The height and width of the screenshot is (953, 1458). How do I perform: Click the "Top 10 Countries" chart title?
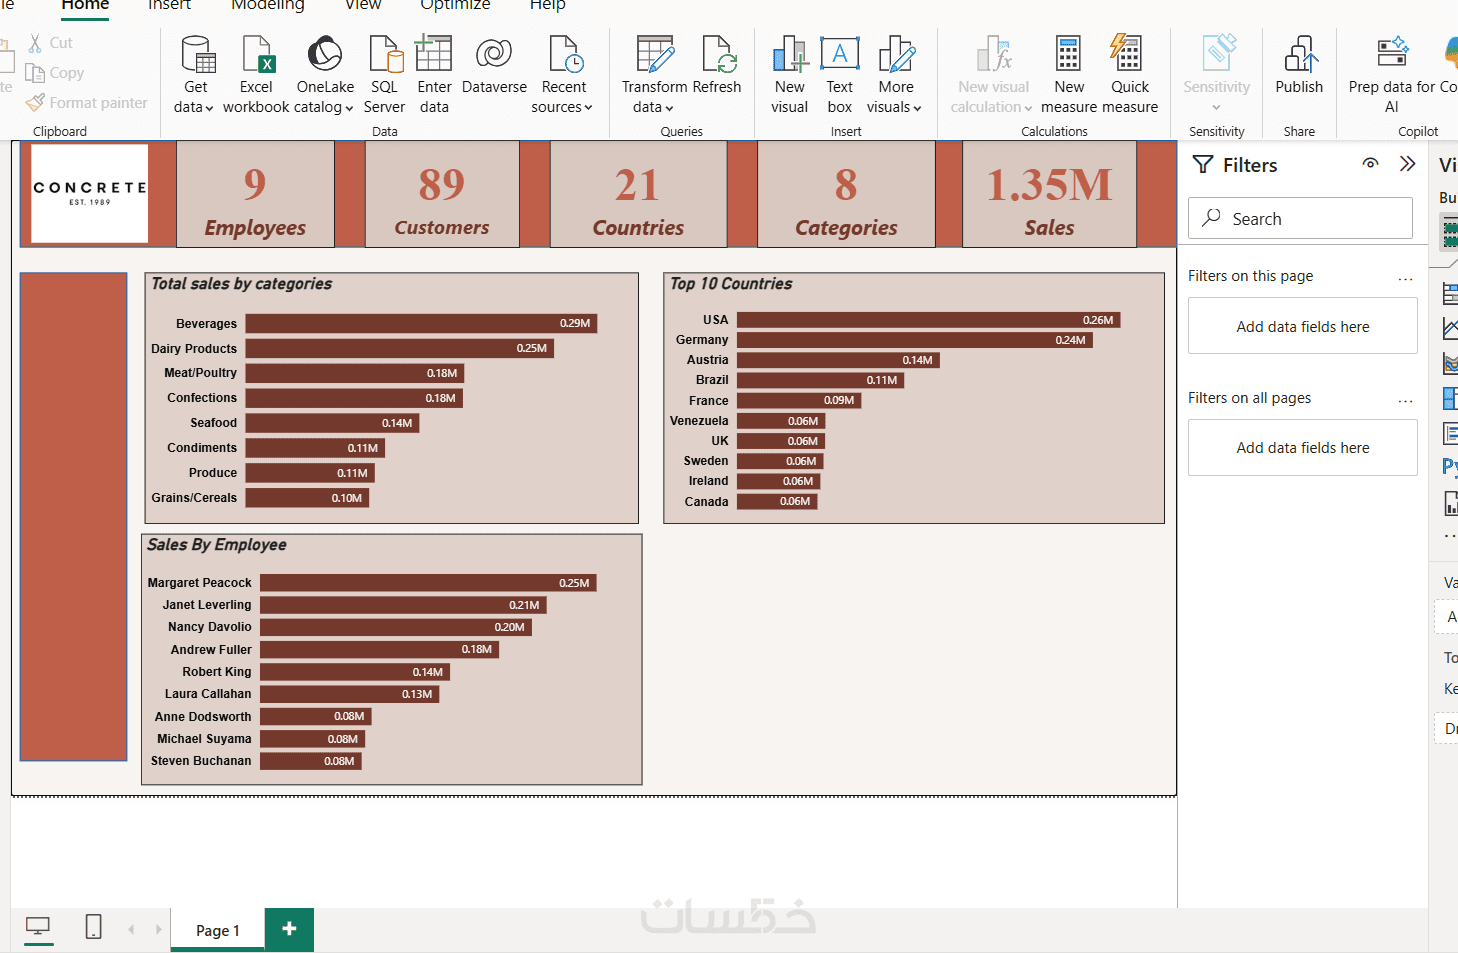tap(731, 284)
